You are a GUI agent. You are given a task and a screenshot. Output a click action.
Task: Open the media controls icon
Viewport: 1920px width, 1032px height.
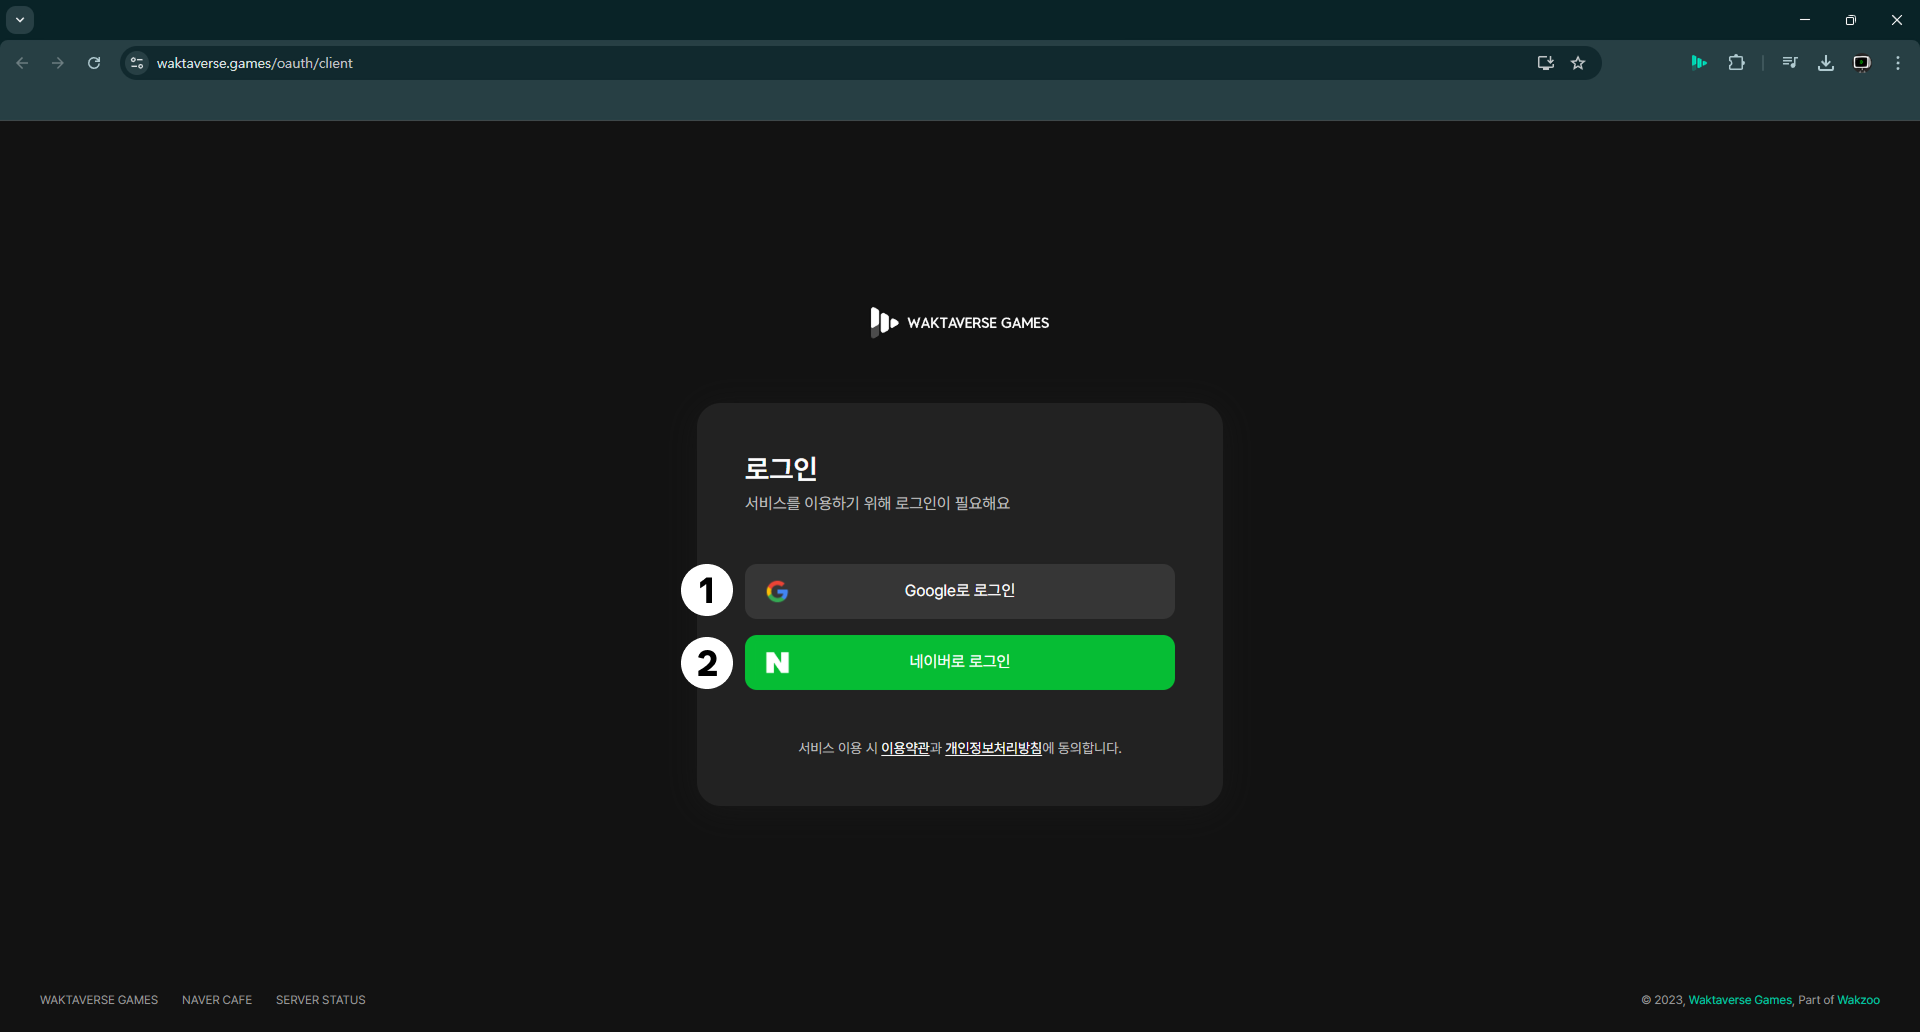1790,63
